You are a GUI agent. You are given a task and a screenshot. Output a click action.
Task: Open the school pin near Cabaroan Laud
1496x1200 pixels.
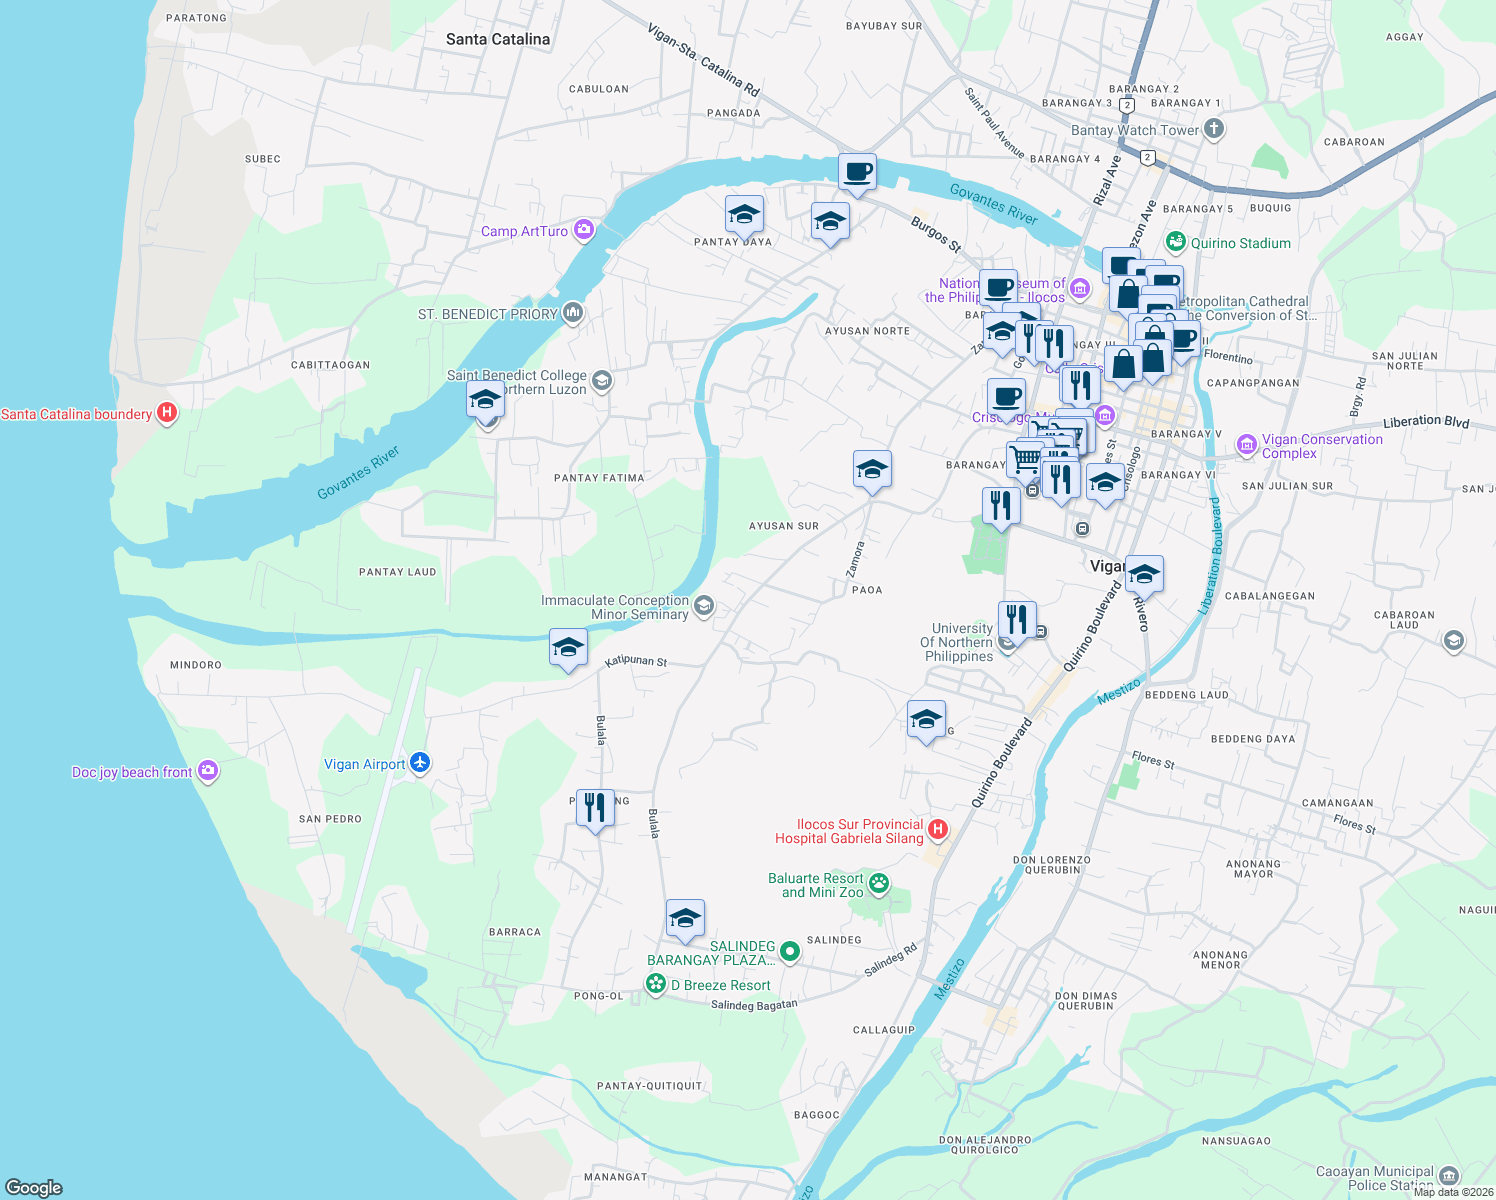tap(1454, 641)
